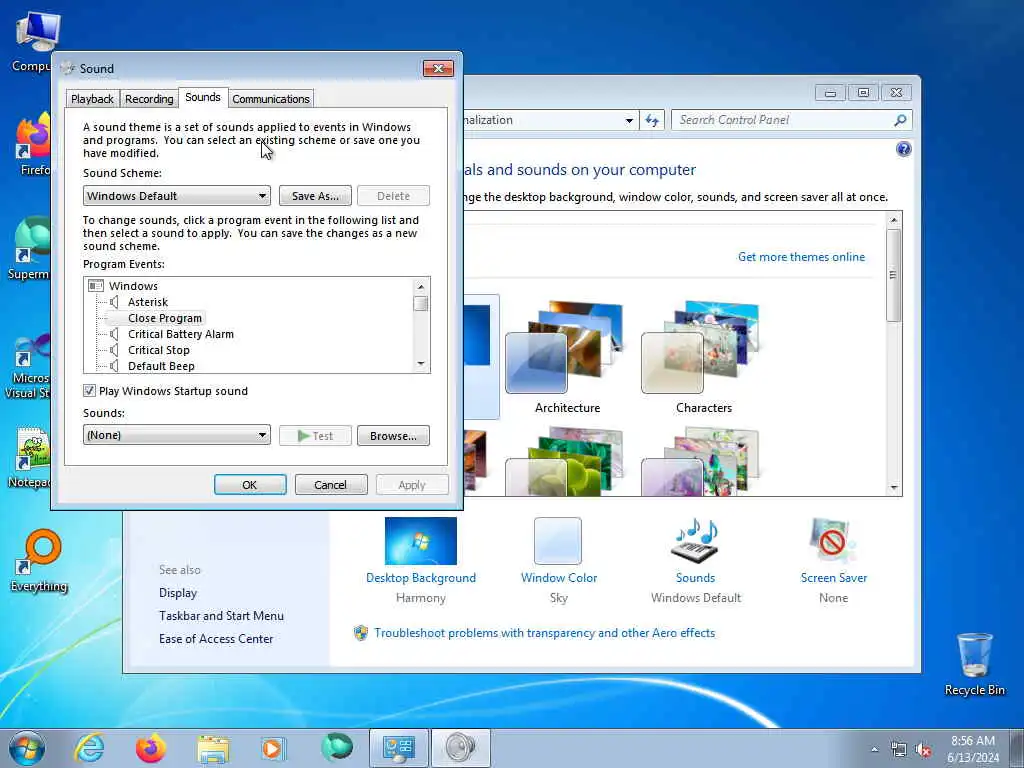
Task: Show hidden tray icons arrow
Action: (x=874, y=750)
